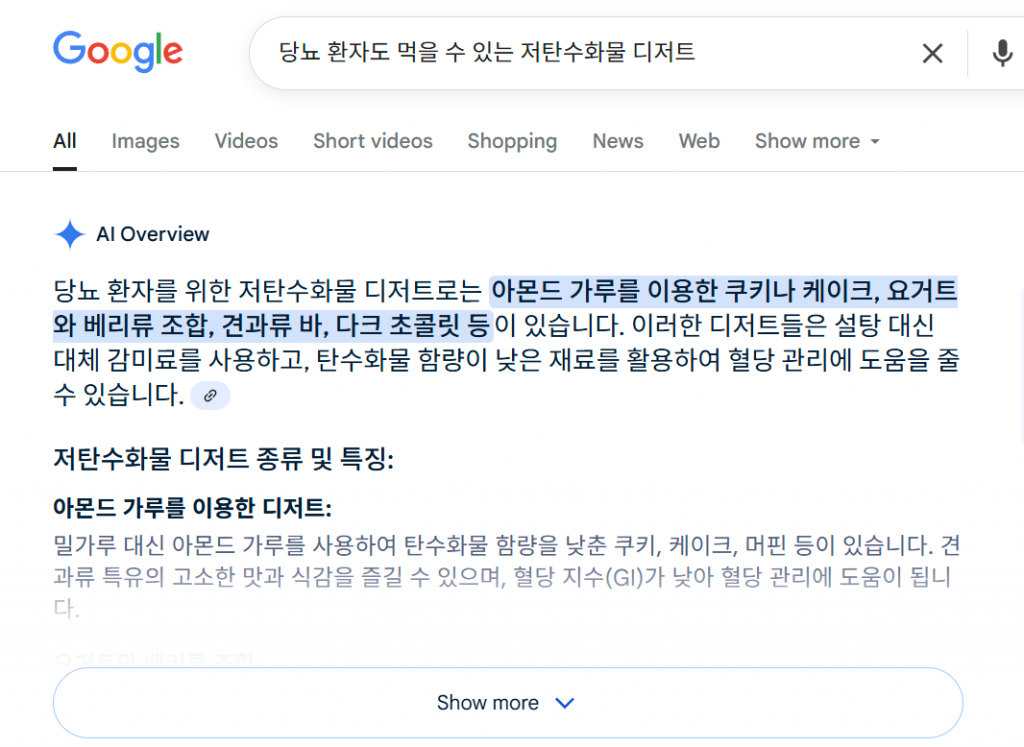Expand AI Overview with Show more button
1024x747 pixels.
(507, 703)
